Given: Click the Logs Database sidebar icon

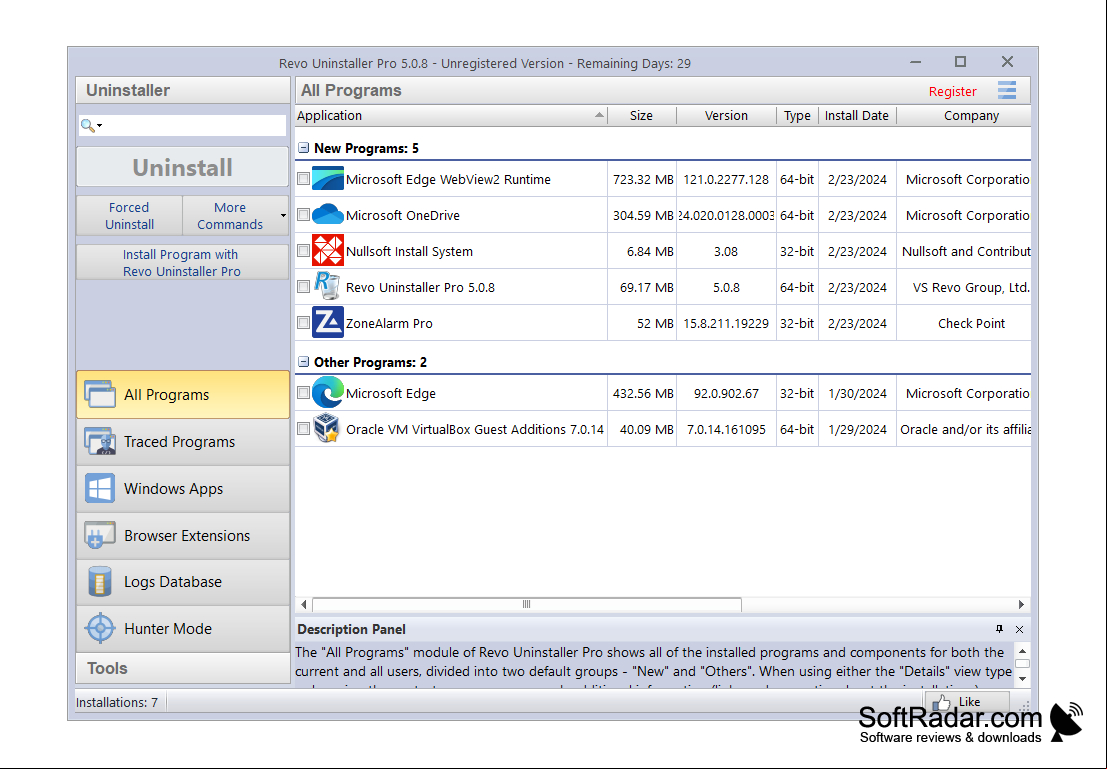Looking at the screenshot, I should (100, 582).
